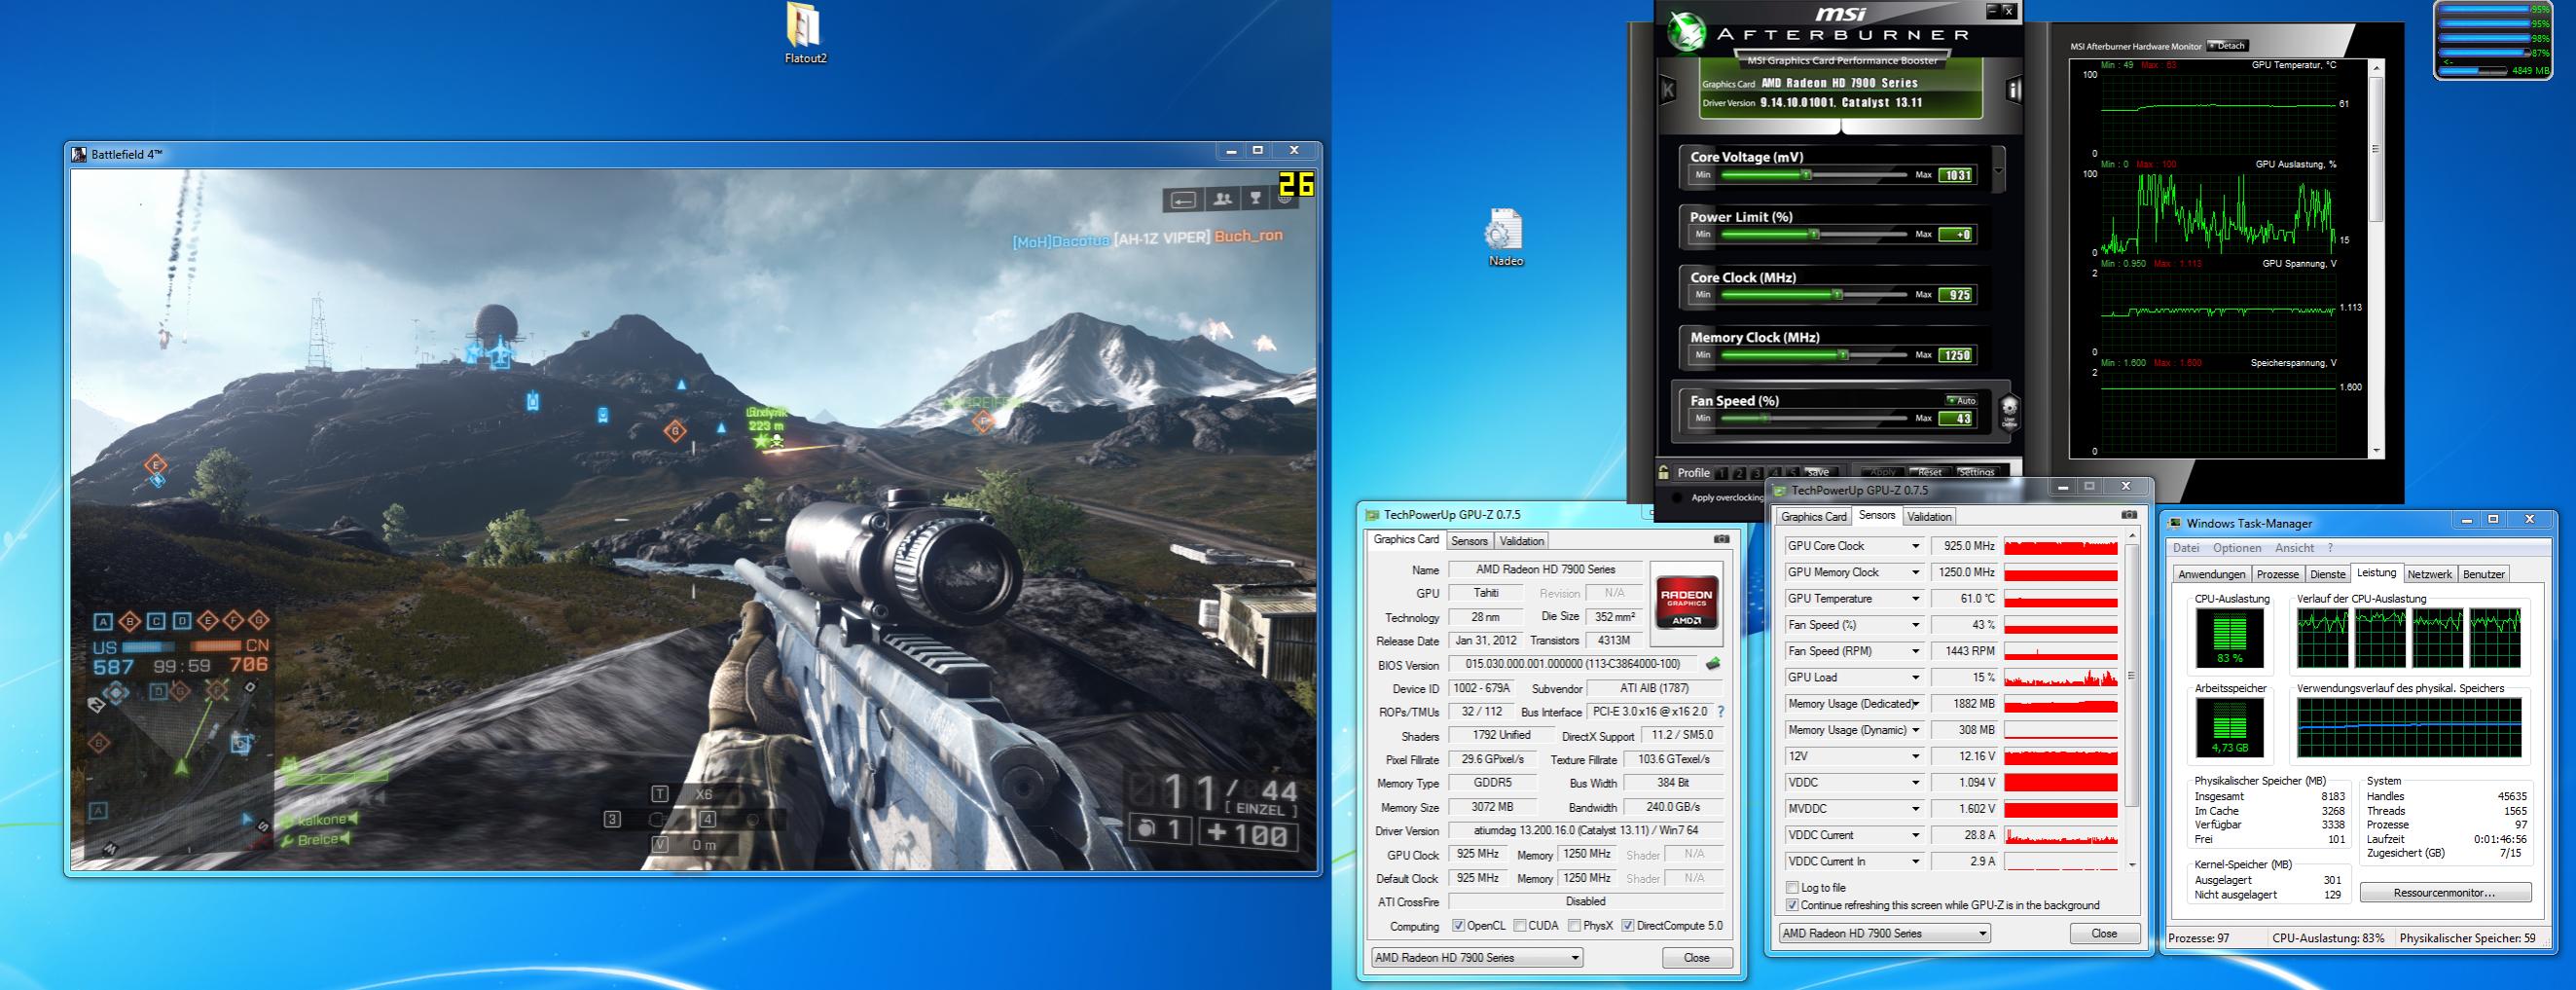Click the Windows Task-Manager title bar icon
This screenshot has height=990, width=2576.
tap(2174, 523)
